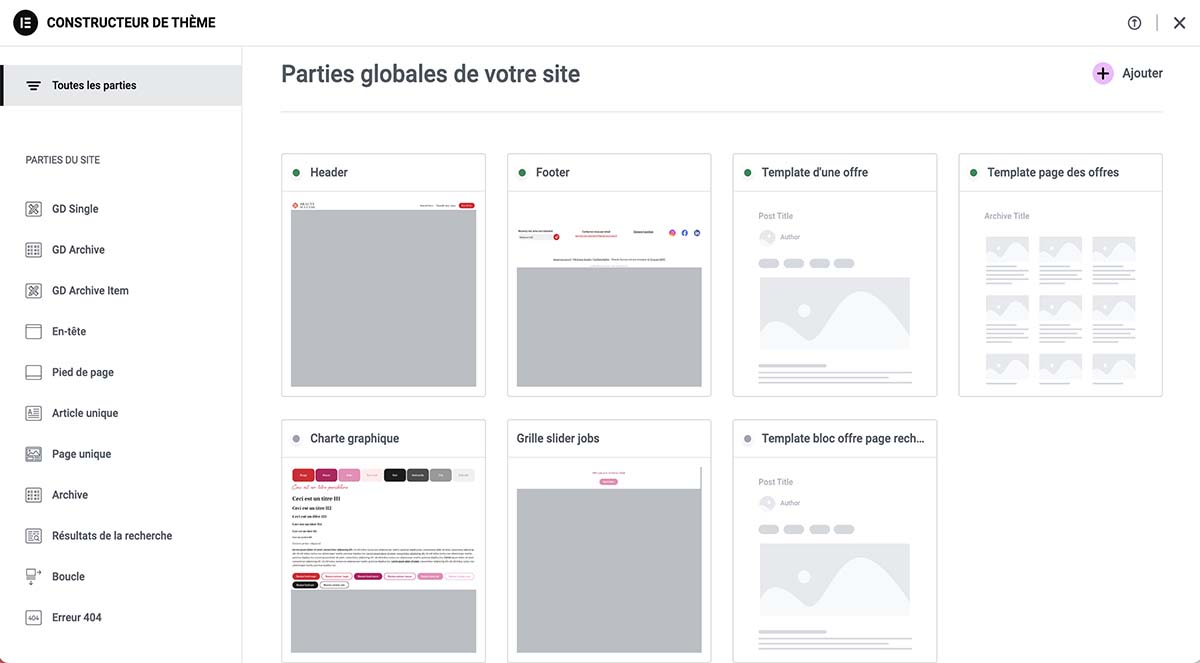1200x663 pixels.
Task: Click the GD Archive grid icon
Action: (x=33, y=250)
